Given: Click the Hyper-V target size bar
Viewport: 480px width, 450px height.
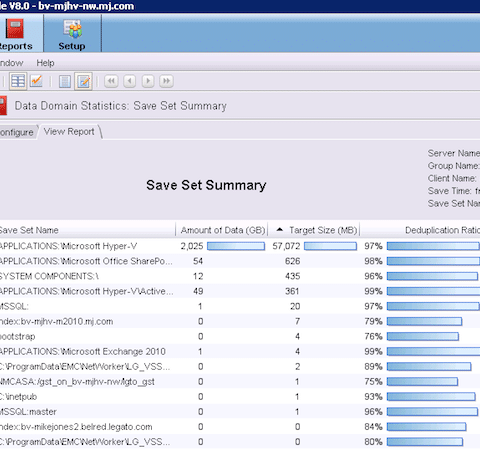Looking at the screenshot, I should 330,246.
